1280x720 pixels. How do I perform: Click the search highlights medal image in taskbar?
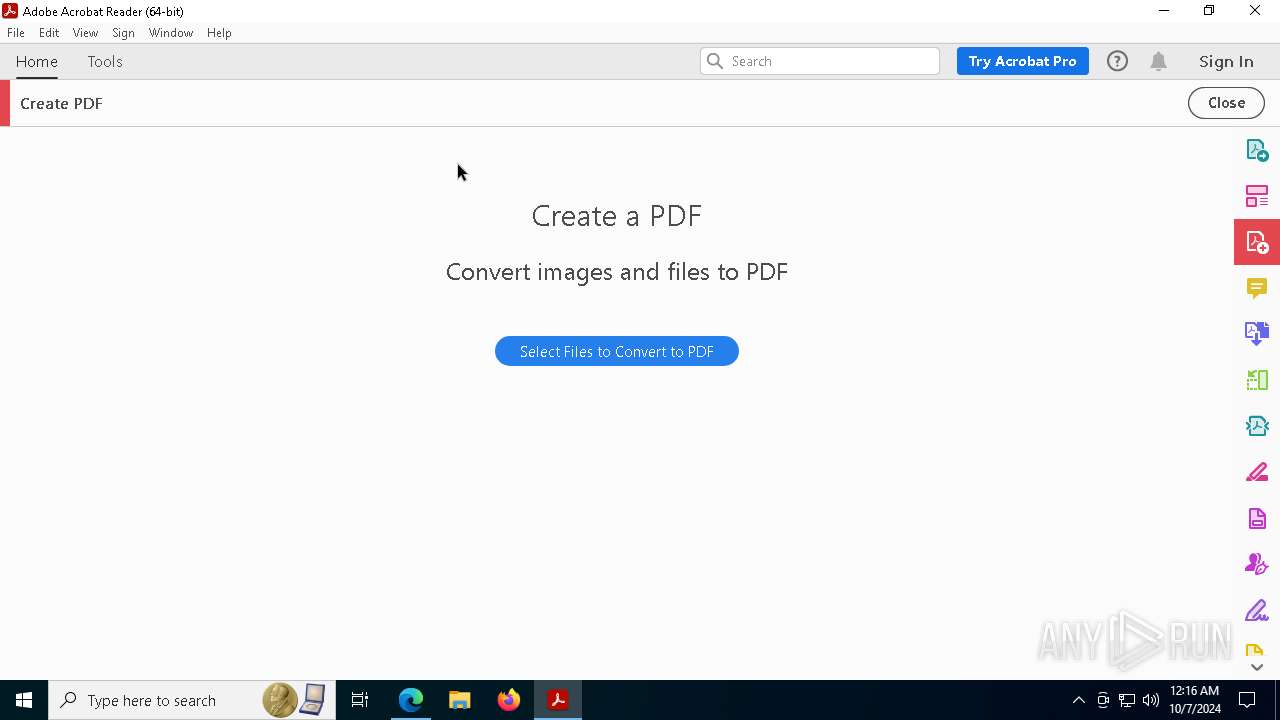(295, 700)
